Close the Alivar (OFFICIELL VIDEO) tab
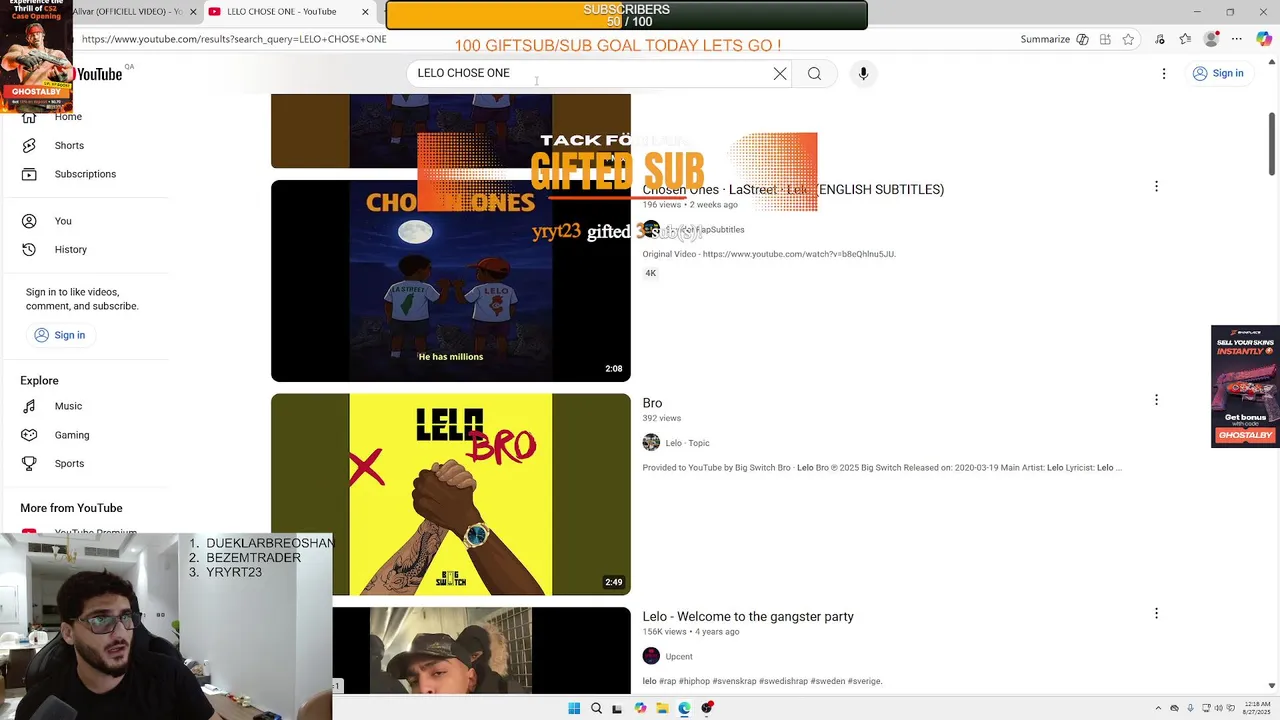Viewport: 1280px width, 720px height. pyautogui.click(x=193, y=12)
